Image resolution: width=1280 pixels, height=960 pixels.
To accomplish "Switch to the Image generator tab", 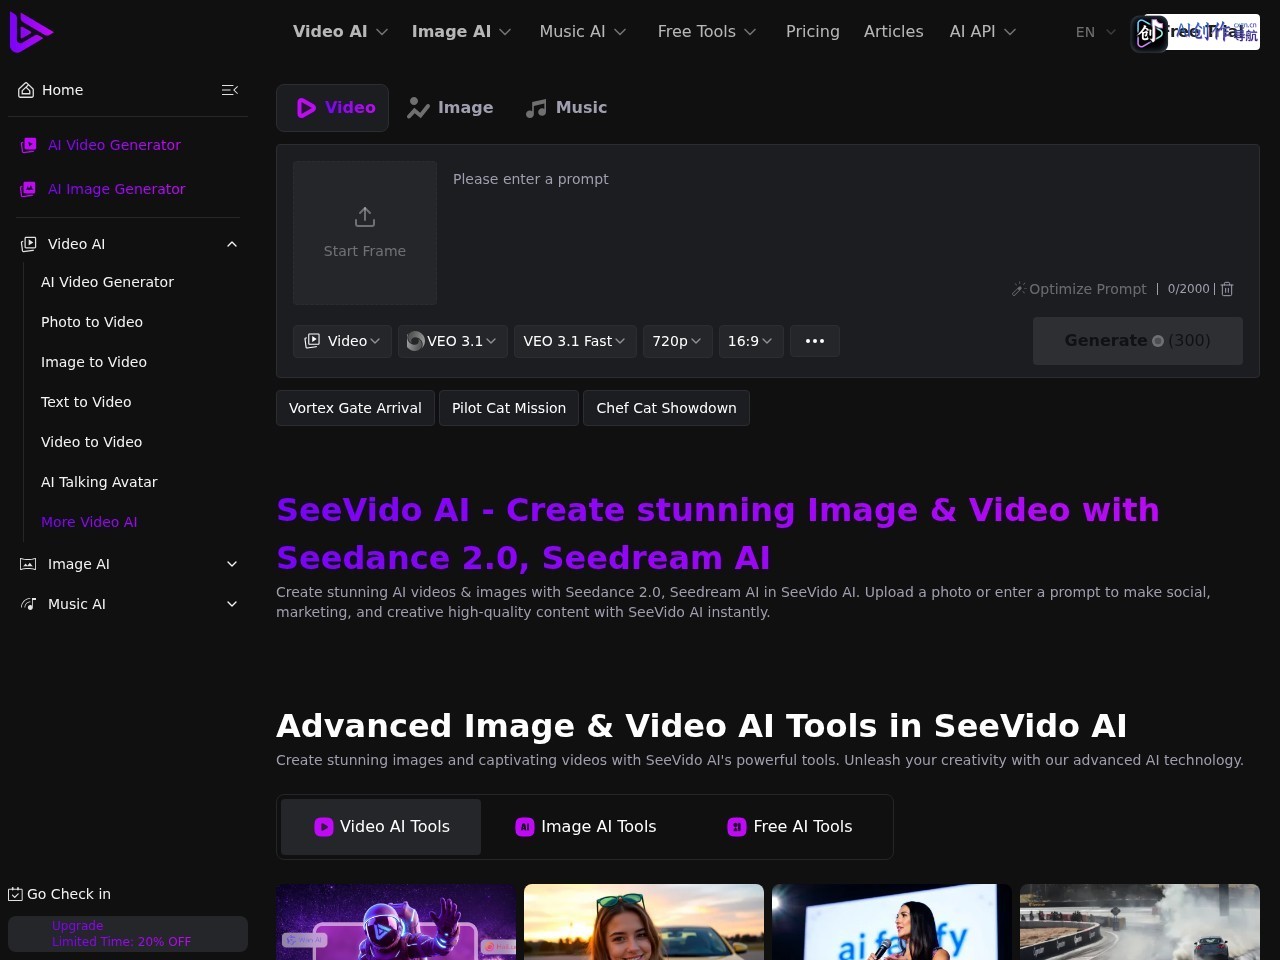I will point(450,108).
